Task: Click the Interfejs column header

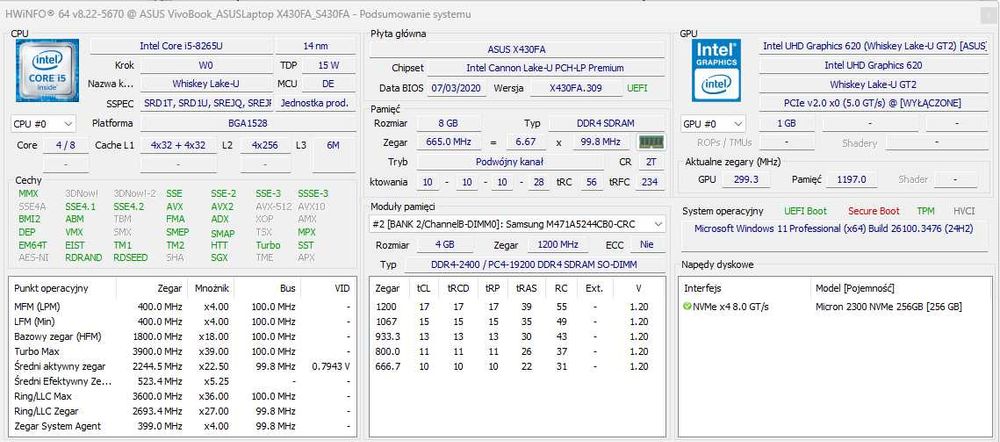Action: pyautogui.click(x=744, y=288)
